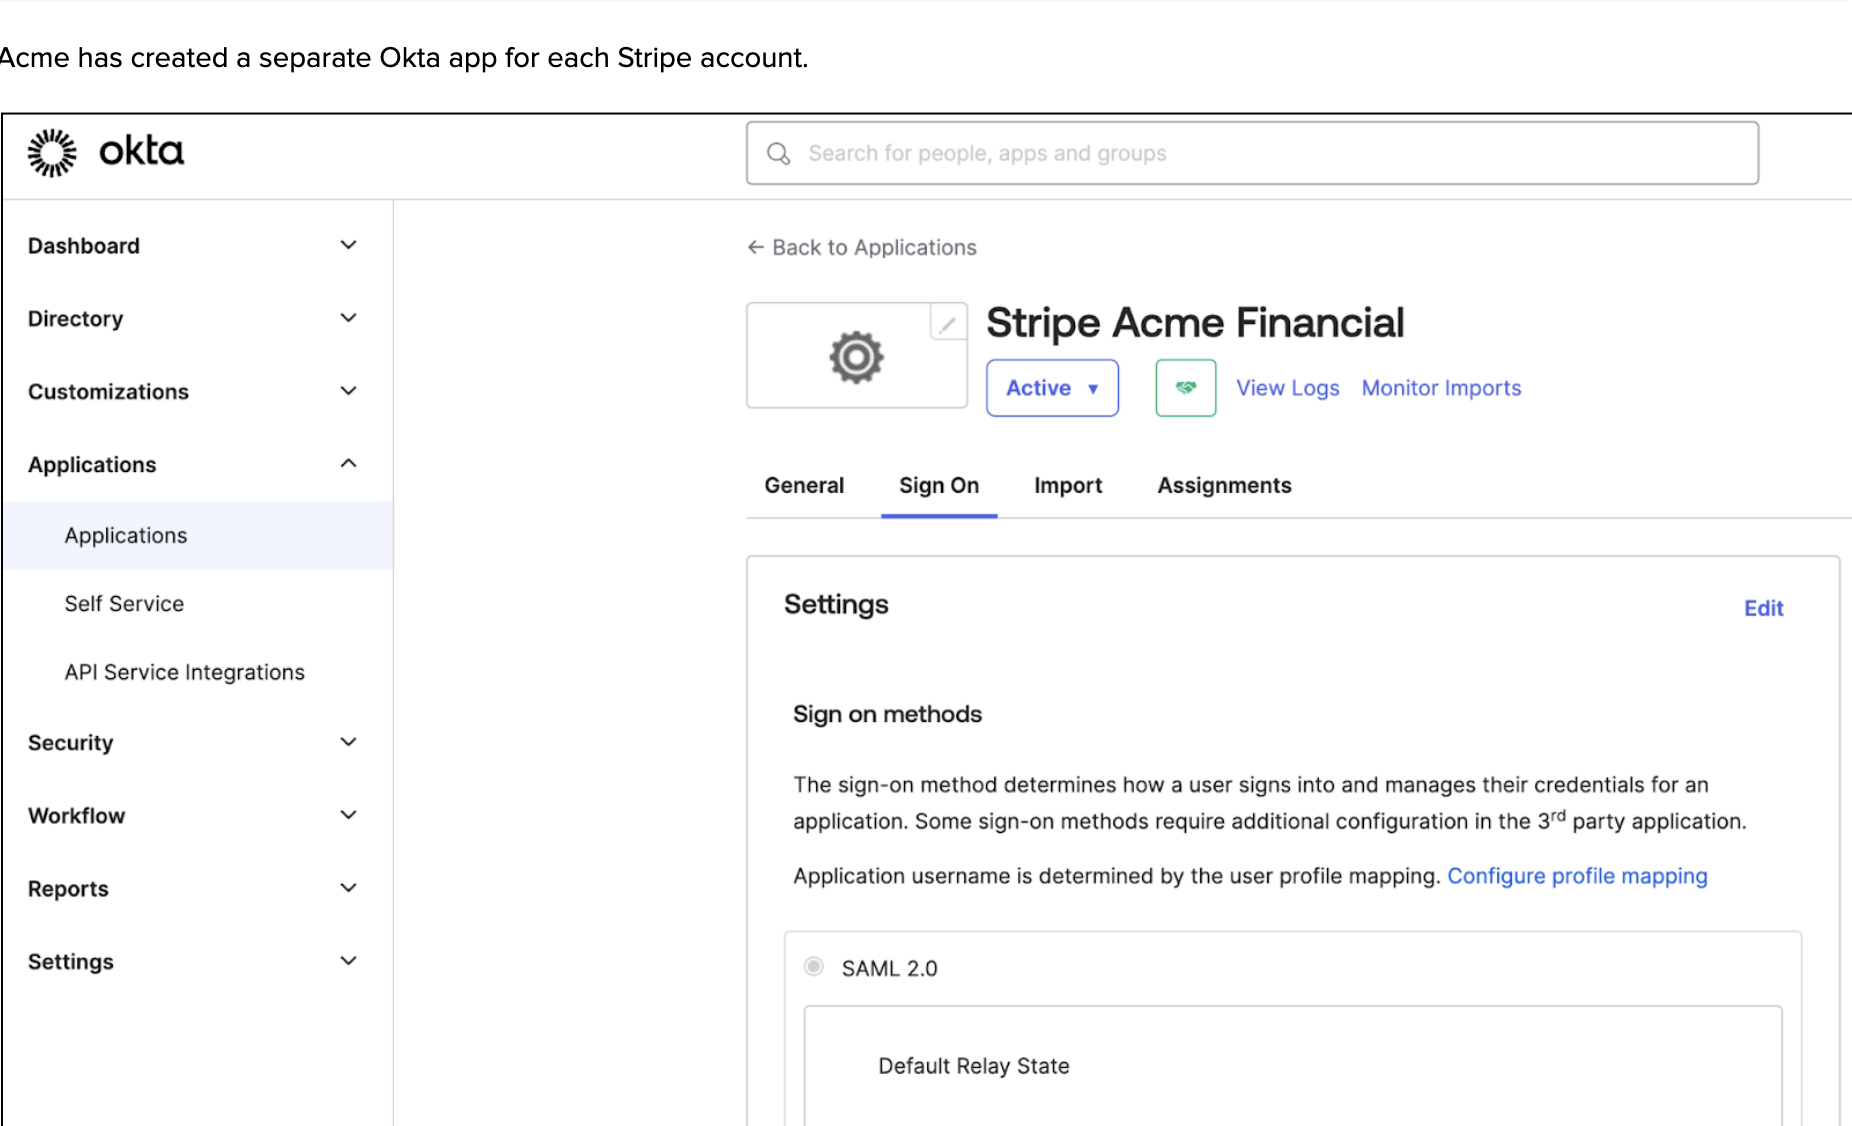Image resolution: width=1852 pixels, height=1126 pixels.
Task: Open View Logs link
Action: pos(1287,388)
